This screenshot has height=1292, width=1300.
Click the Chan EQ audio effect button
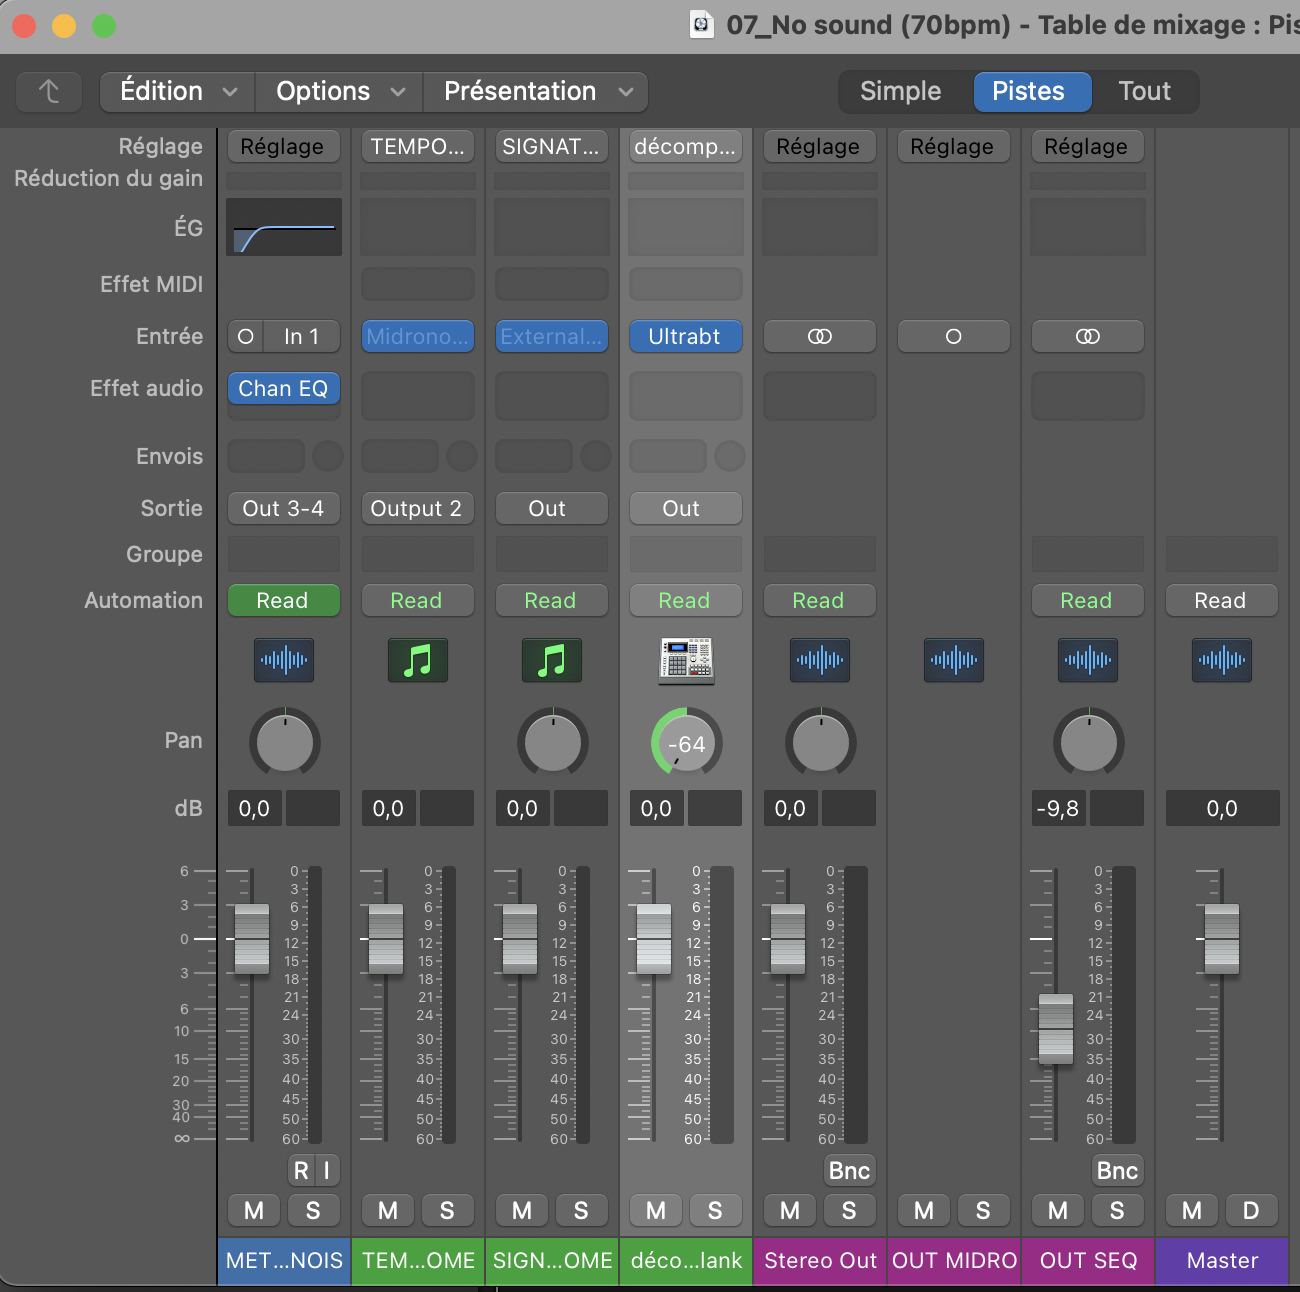pyautogui.click(x=283, y=389)
